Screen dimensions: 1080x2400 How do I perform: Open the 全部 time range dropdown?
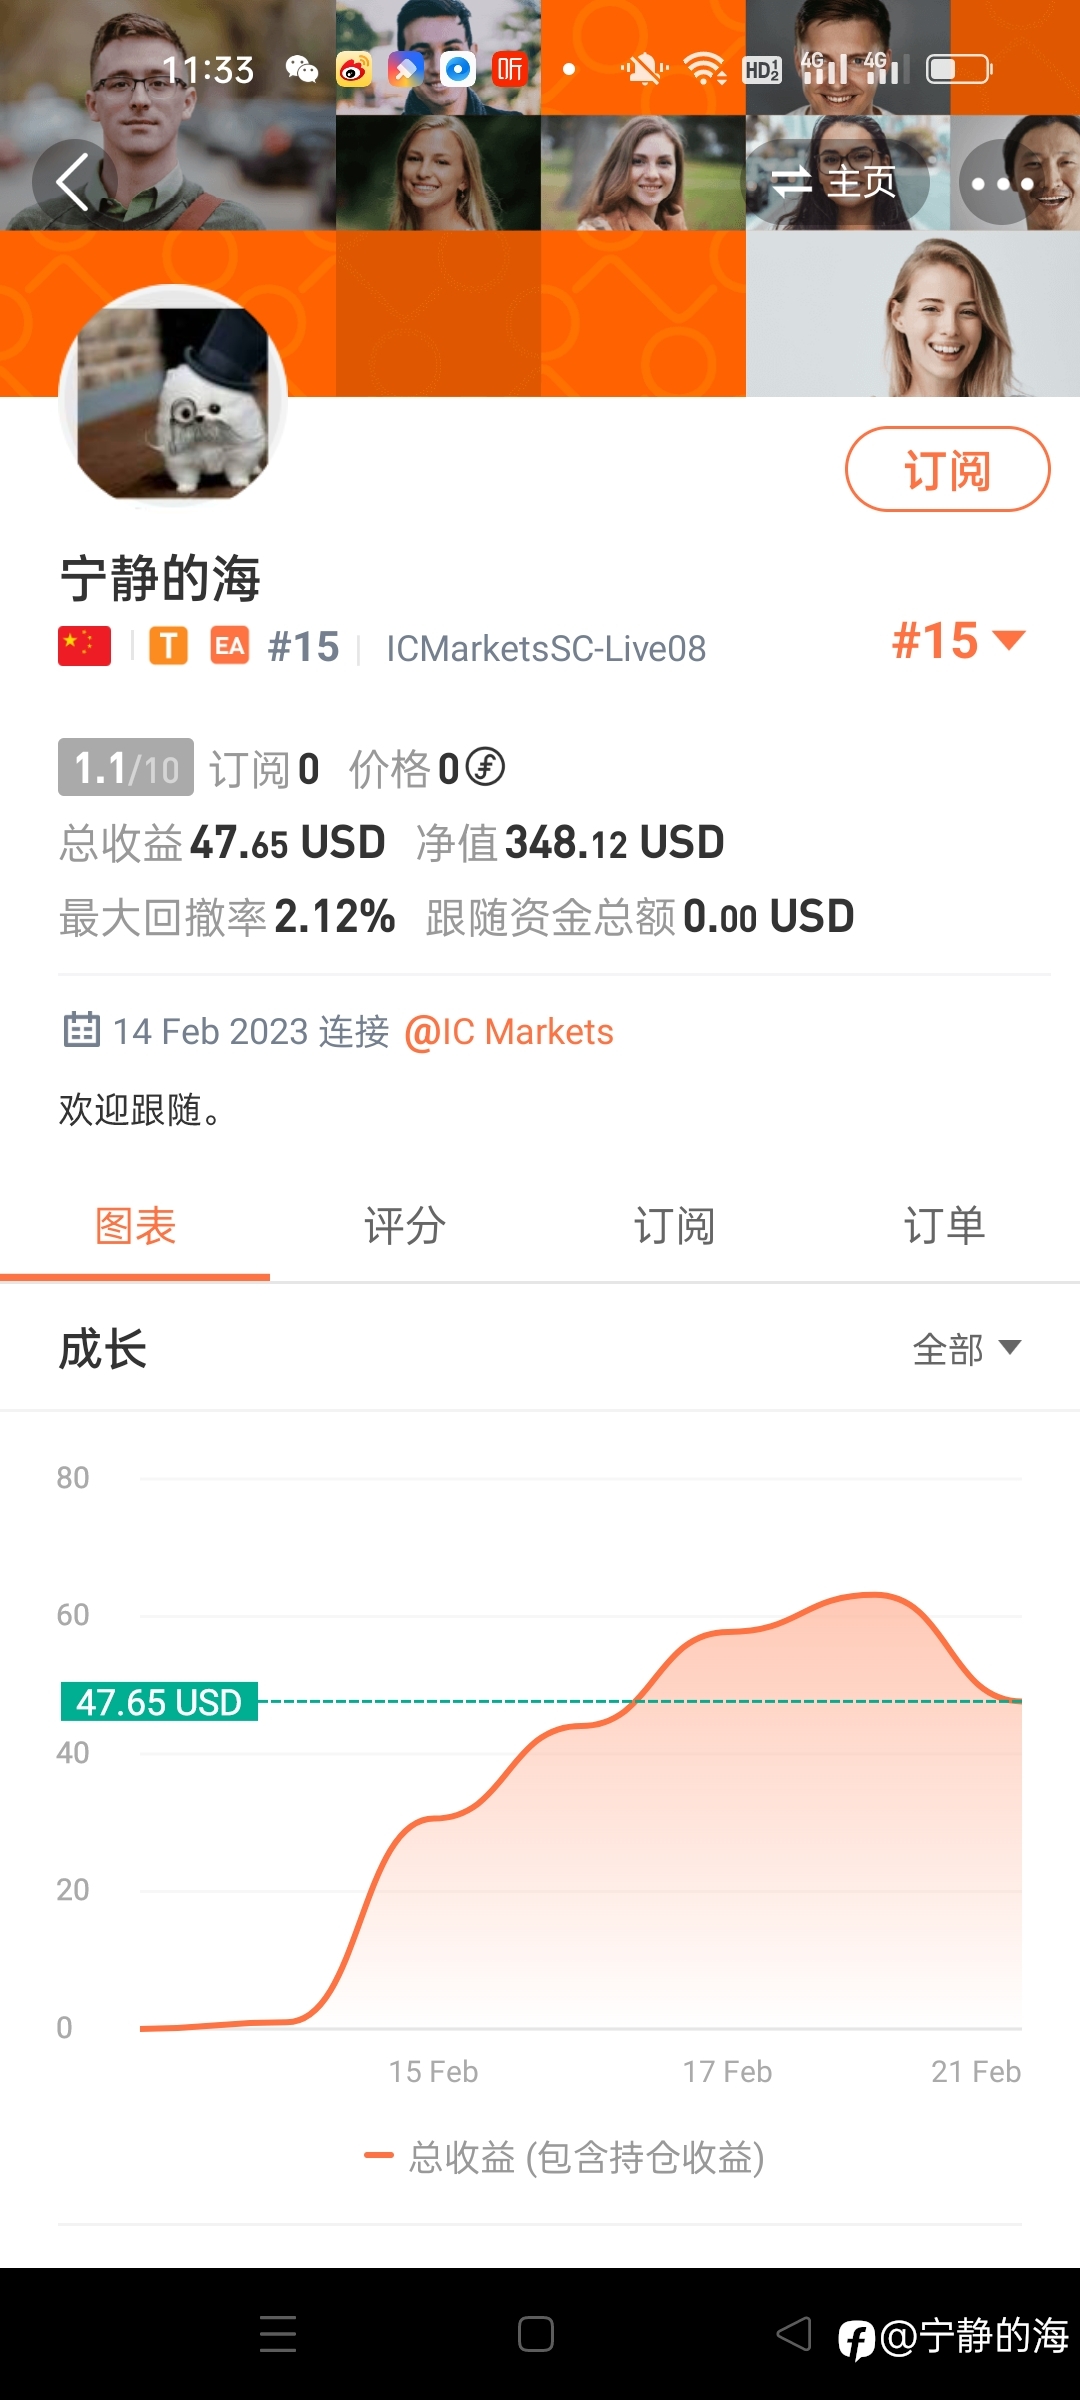pos(967,1348)
